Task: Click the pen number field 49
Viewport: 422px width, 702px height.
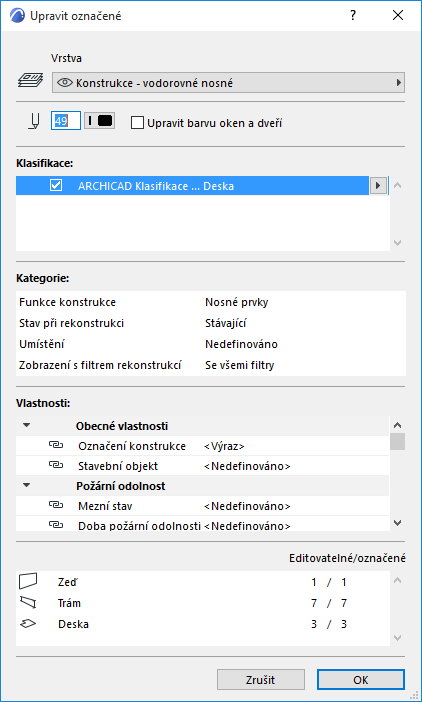Action: point(66,121)
